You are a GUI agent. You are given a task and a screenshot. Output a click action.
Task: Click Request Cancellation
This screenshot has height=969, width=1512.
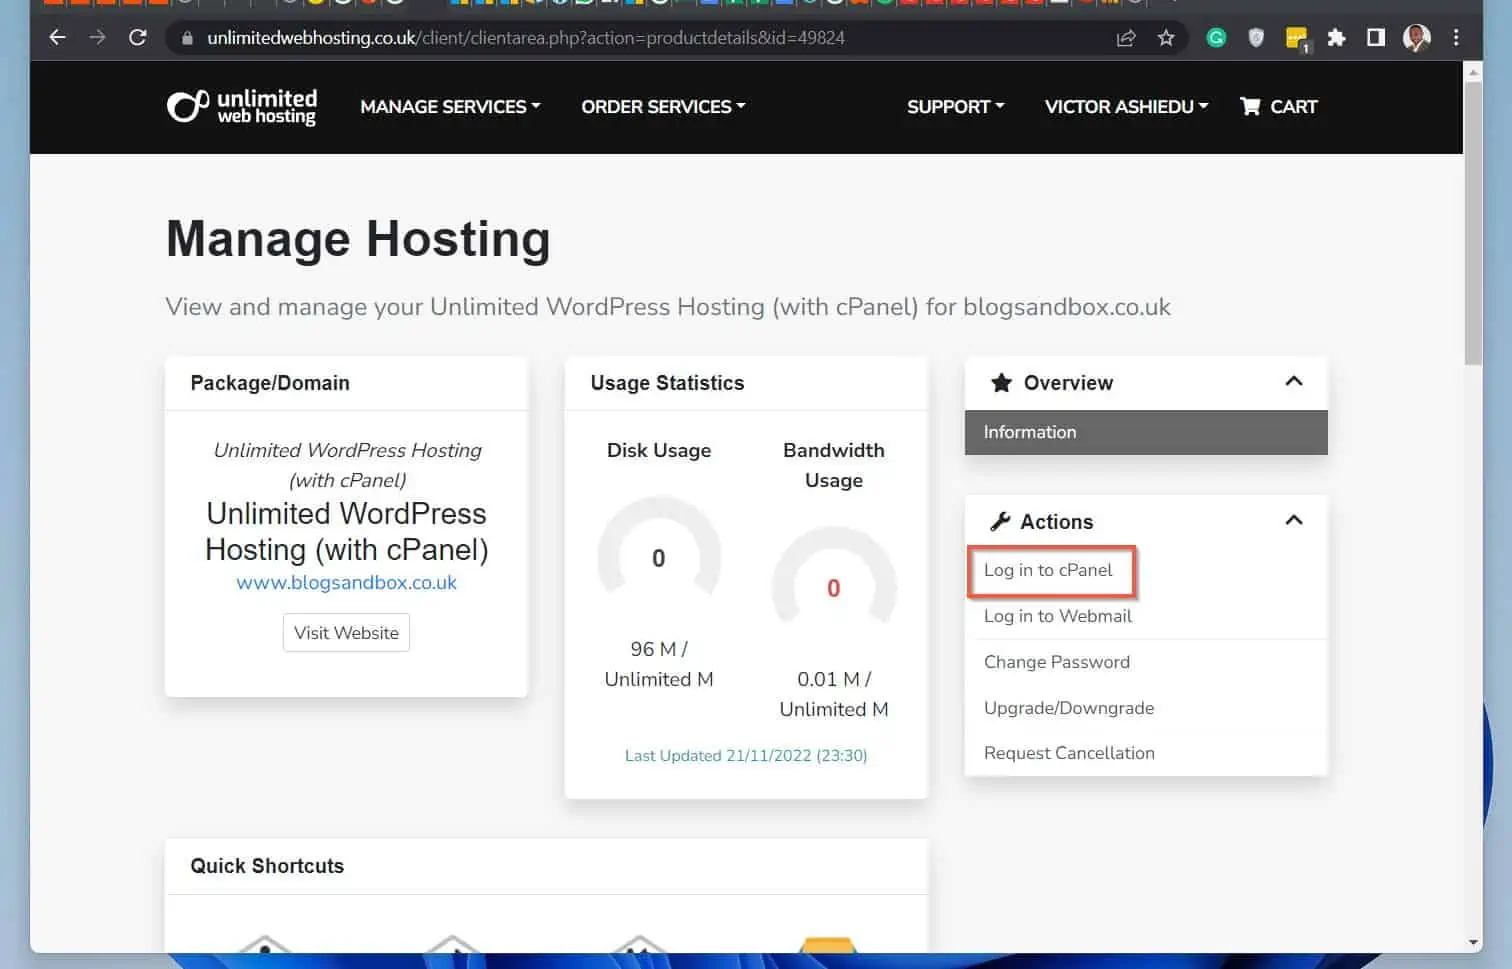pyautogui.click(x=1069, y=753)
